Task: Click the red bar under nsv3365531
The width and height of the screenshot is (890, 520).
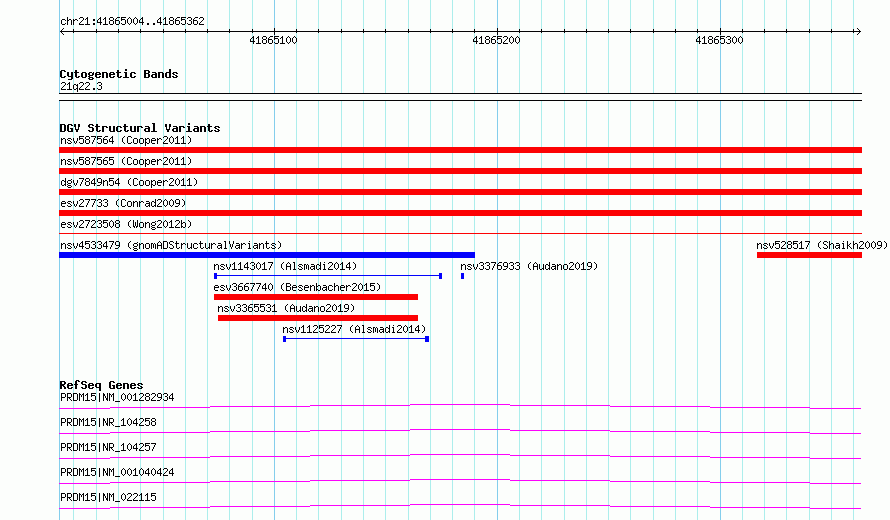Action: click(x=318, y=318)
